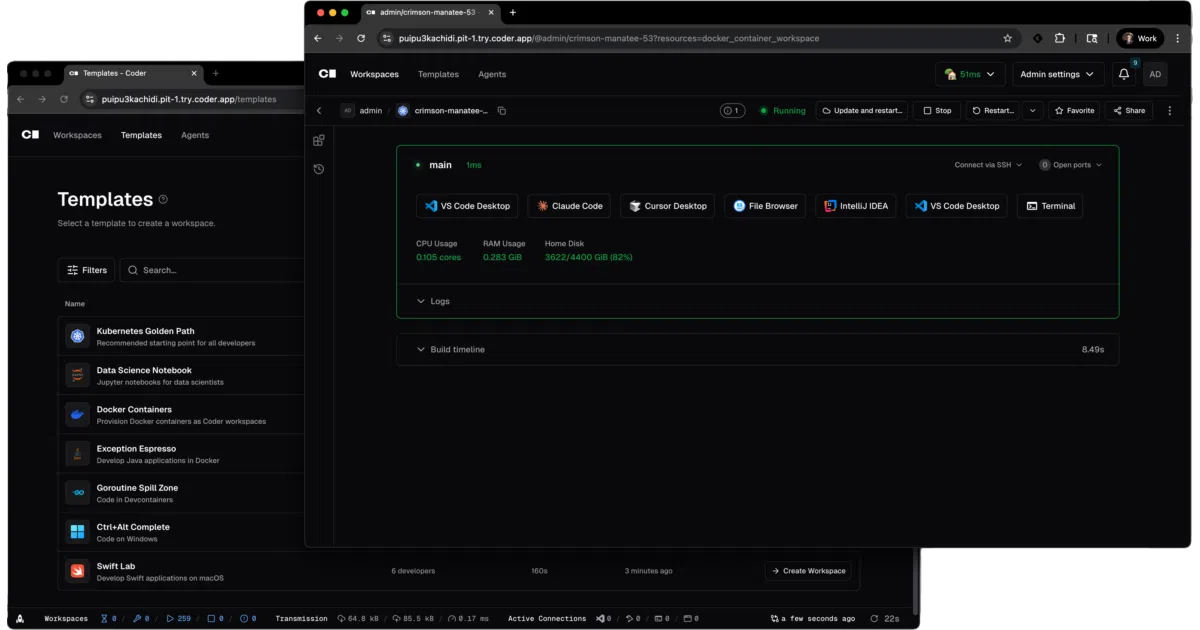Click Templates help question mark icon
Viewport: 1200px width, 630px height.
click(x=163, y=199)
